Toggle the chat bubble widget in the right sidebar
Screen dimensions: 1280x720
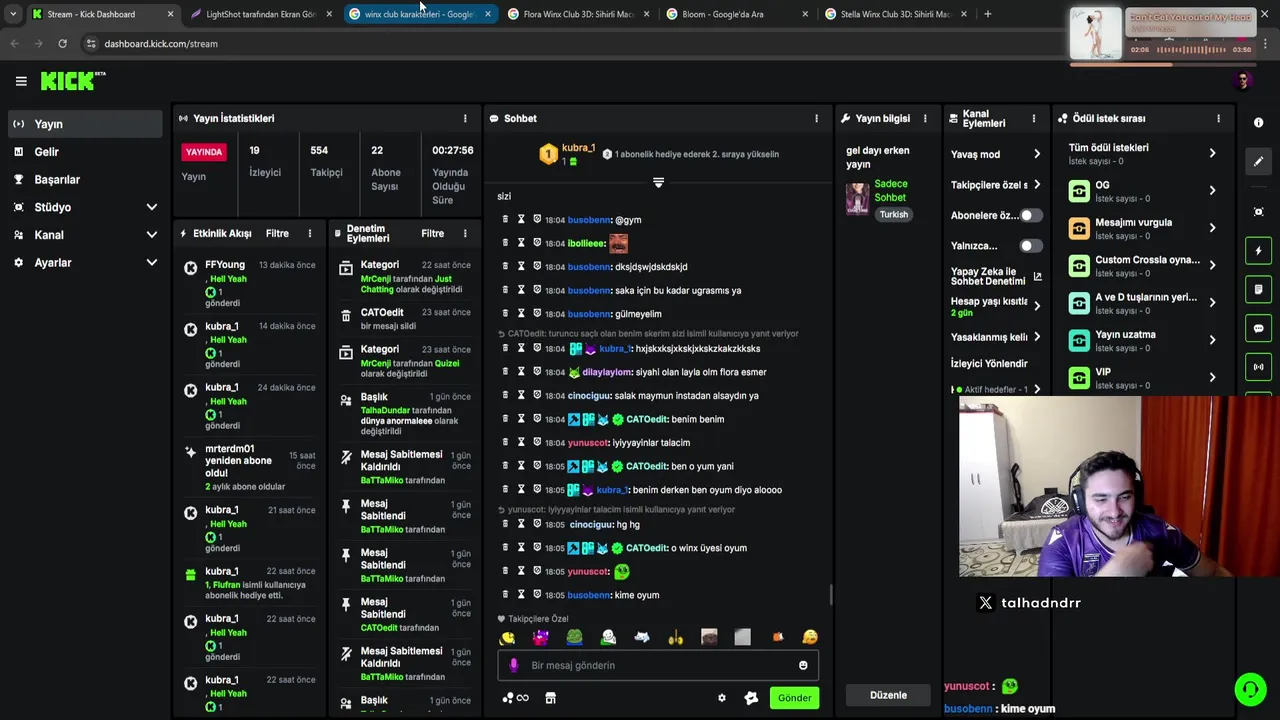tap(1258, 328)
